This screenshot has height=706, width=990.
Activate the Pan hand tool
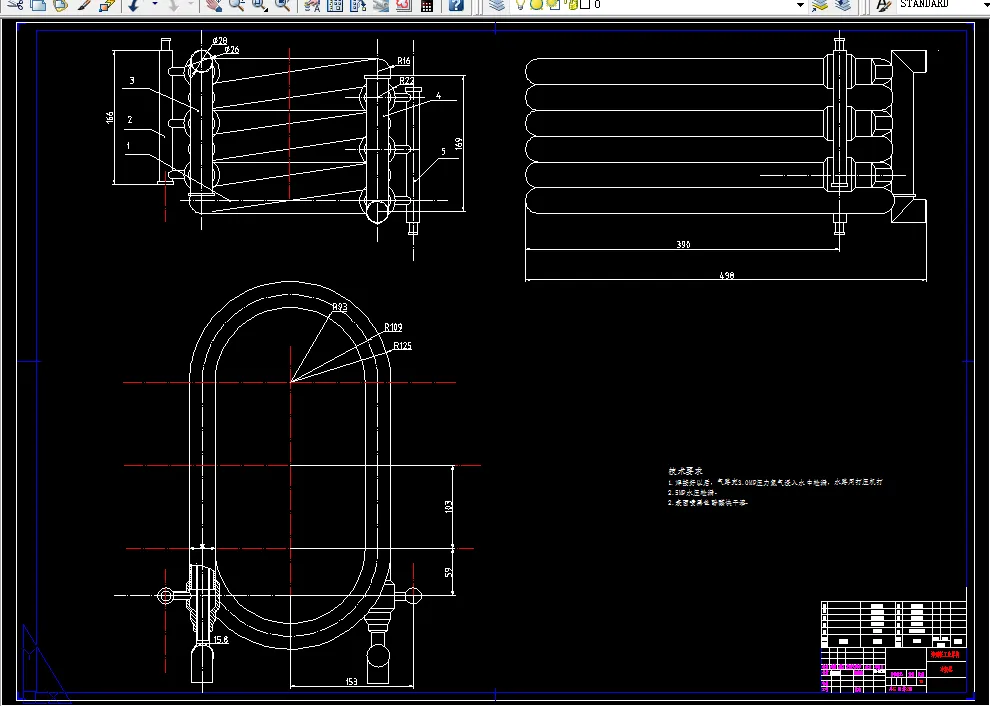point(214,4)
